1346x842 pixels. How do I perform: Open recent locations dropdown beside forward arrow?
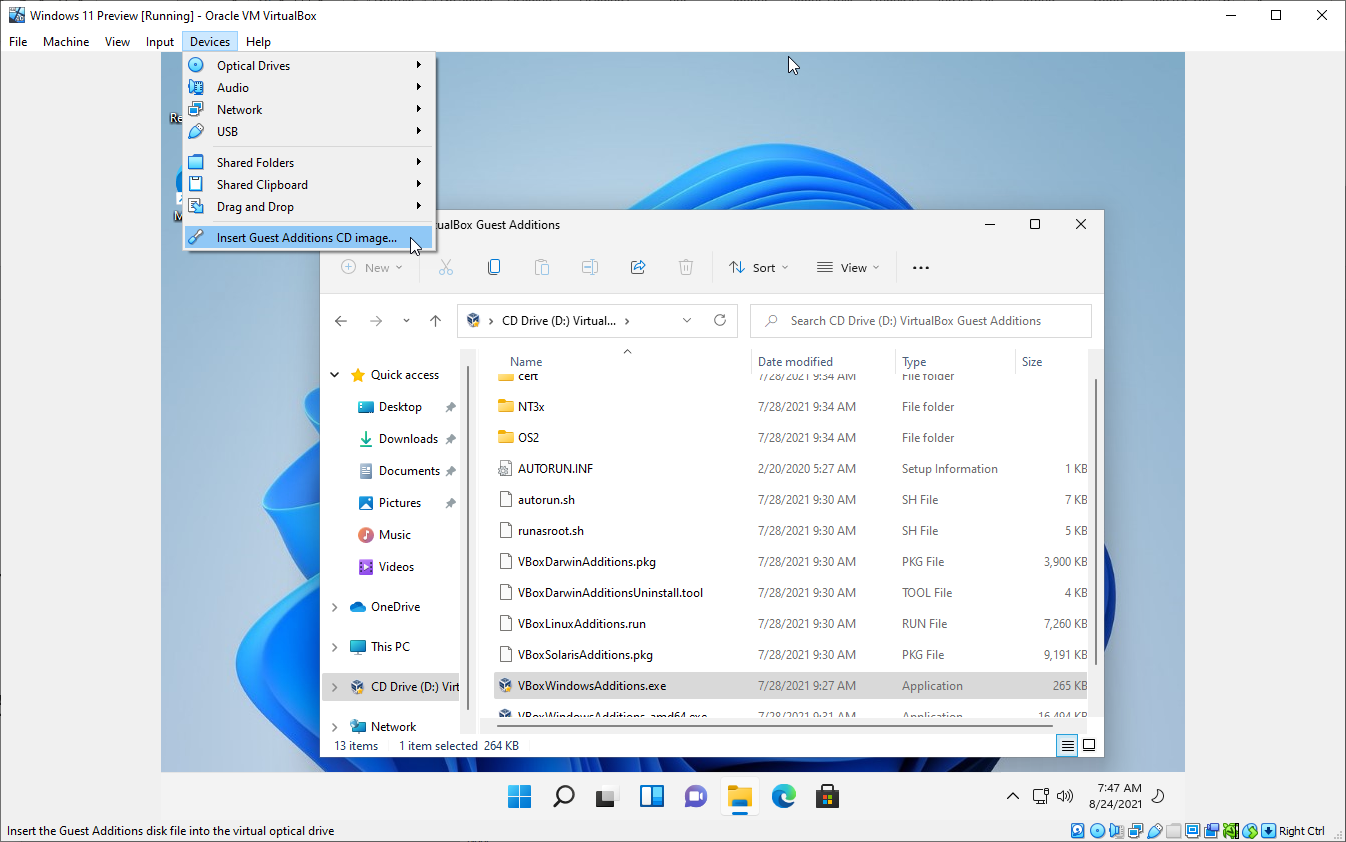click(x=406, y=321)
